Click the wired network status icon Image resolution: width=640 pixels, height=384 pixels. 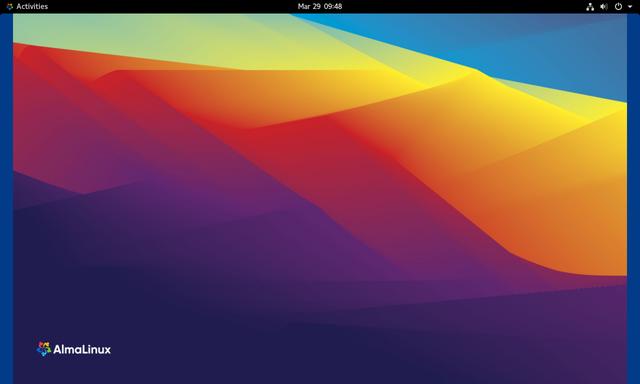click(590, 7)
